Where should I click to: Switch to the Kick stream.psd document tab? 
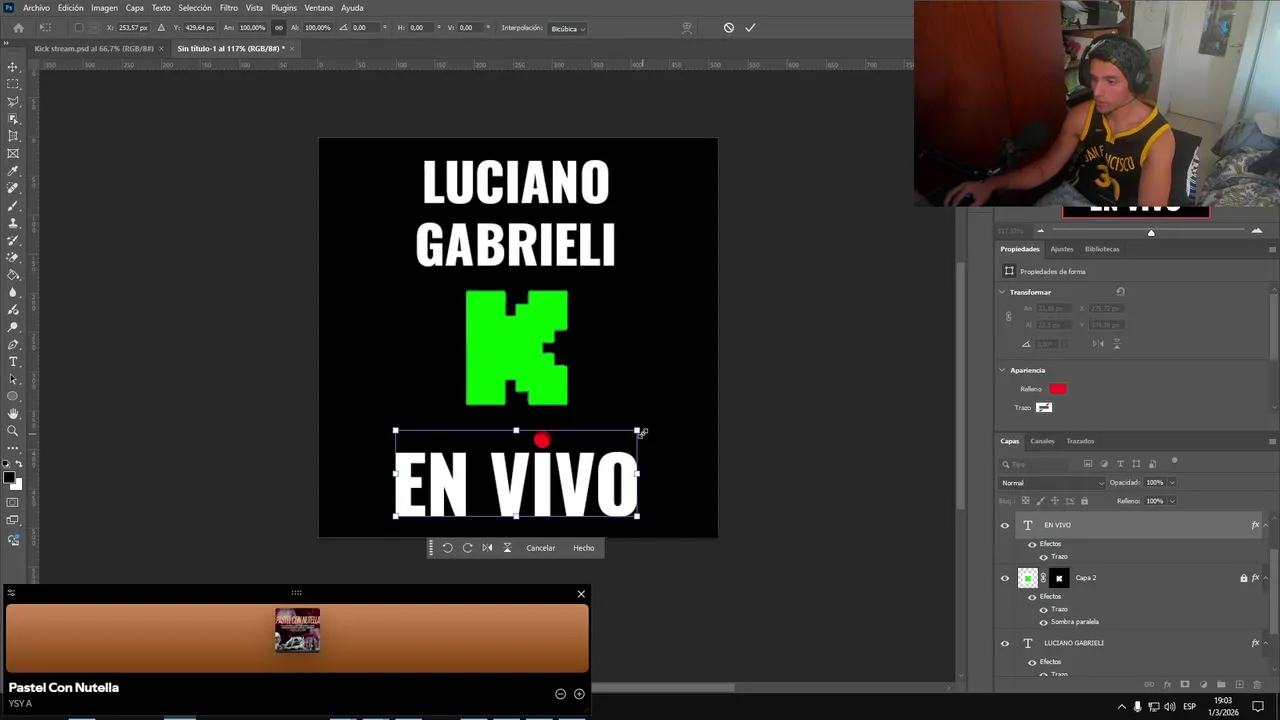pyautogui.click(x=94, y=48)
